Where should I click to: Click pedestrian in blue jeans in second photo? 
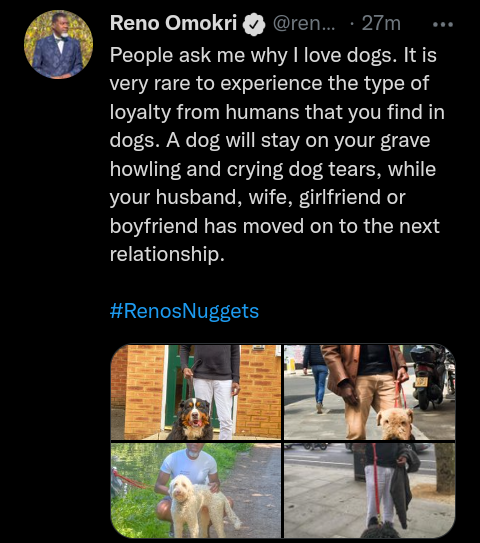tap(317, 378)
